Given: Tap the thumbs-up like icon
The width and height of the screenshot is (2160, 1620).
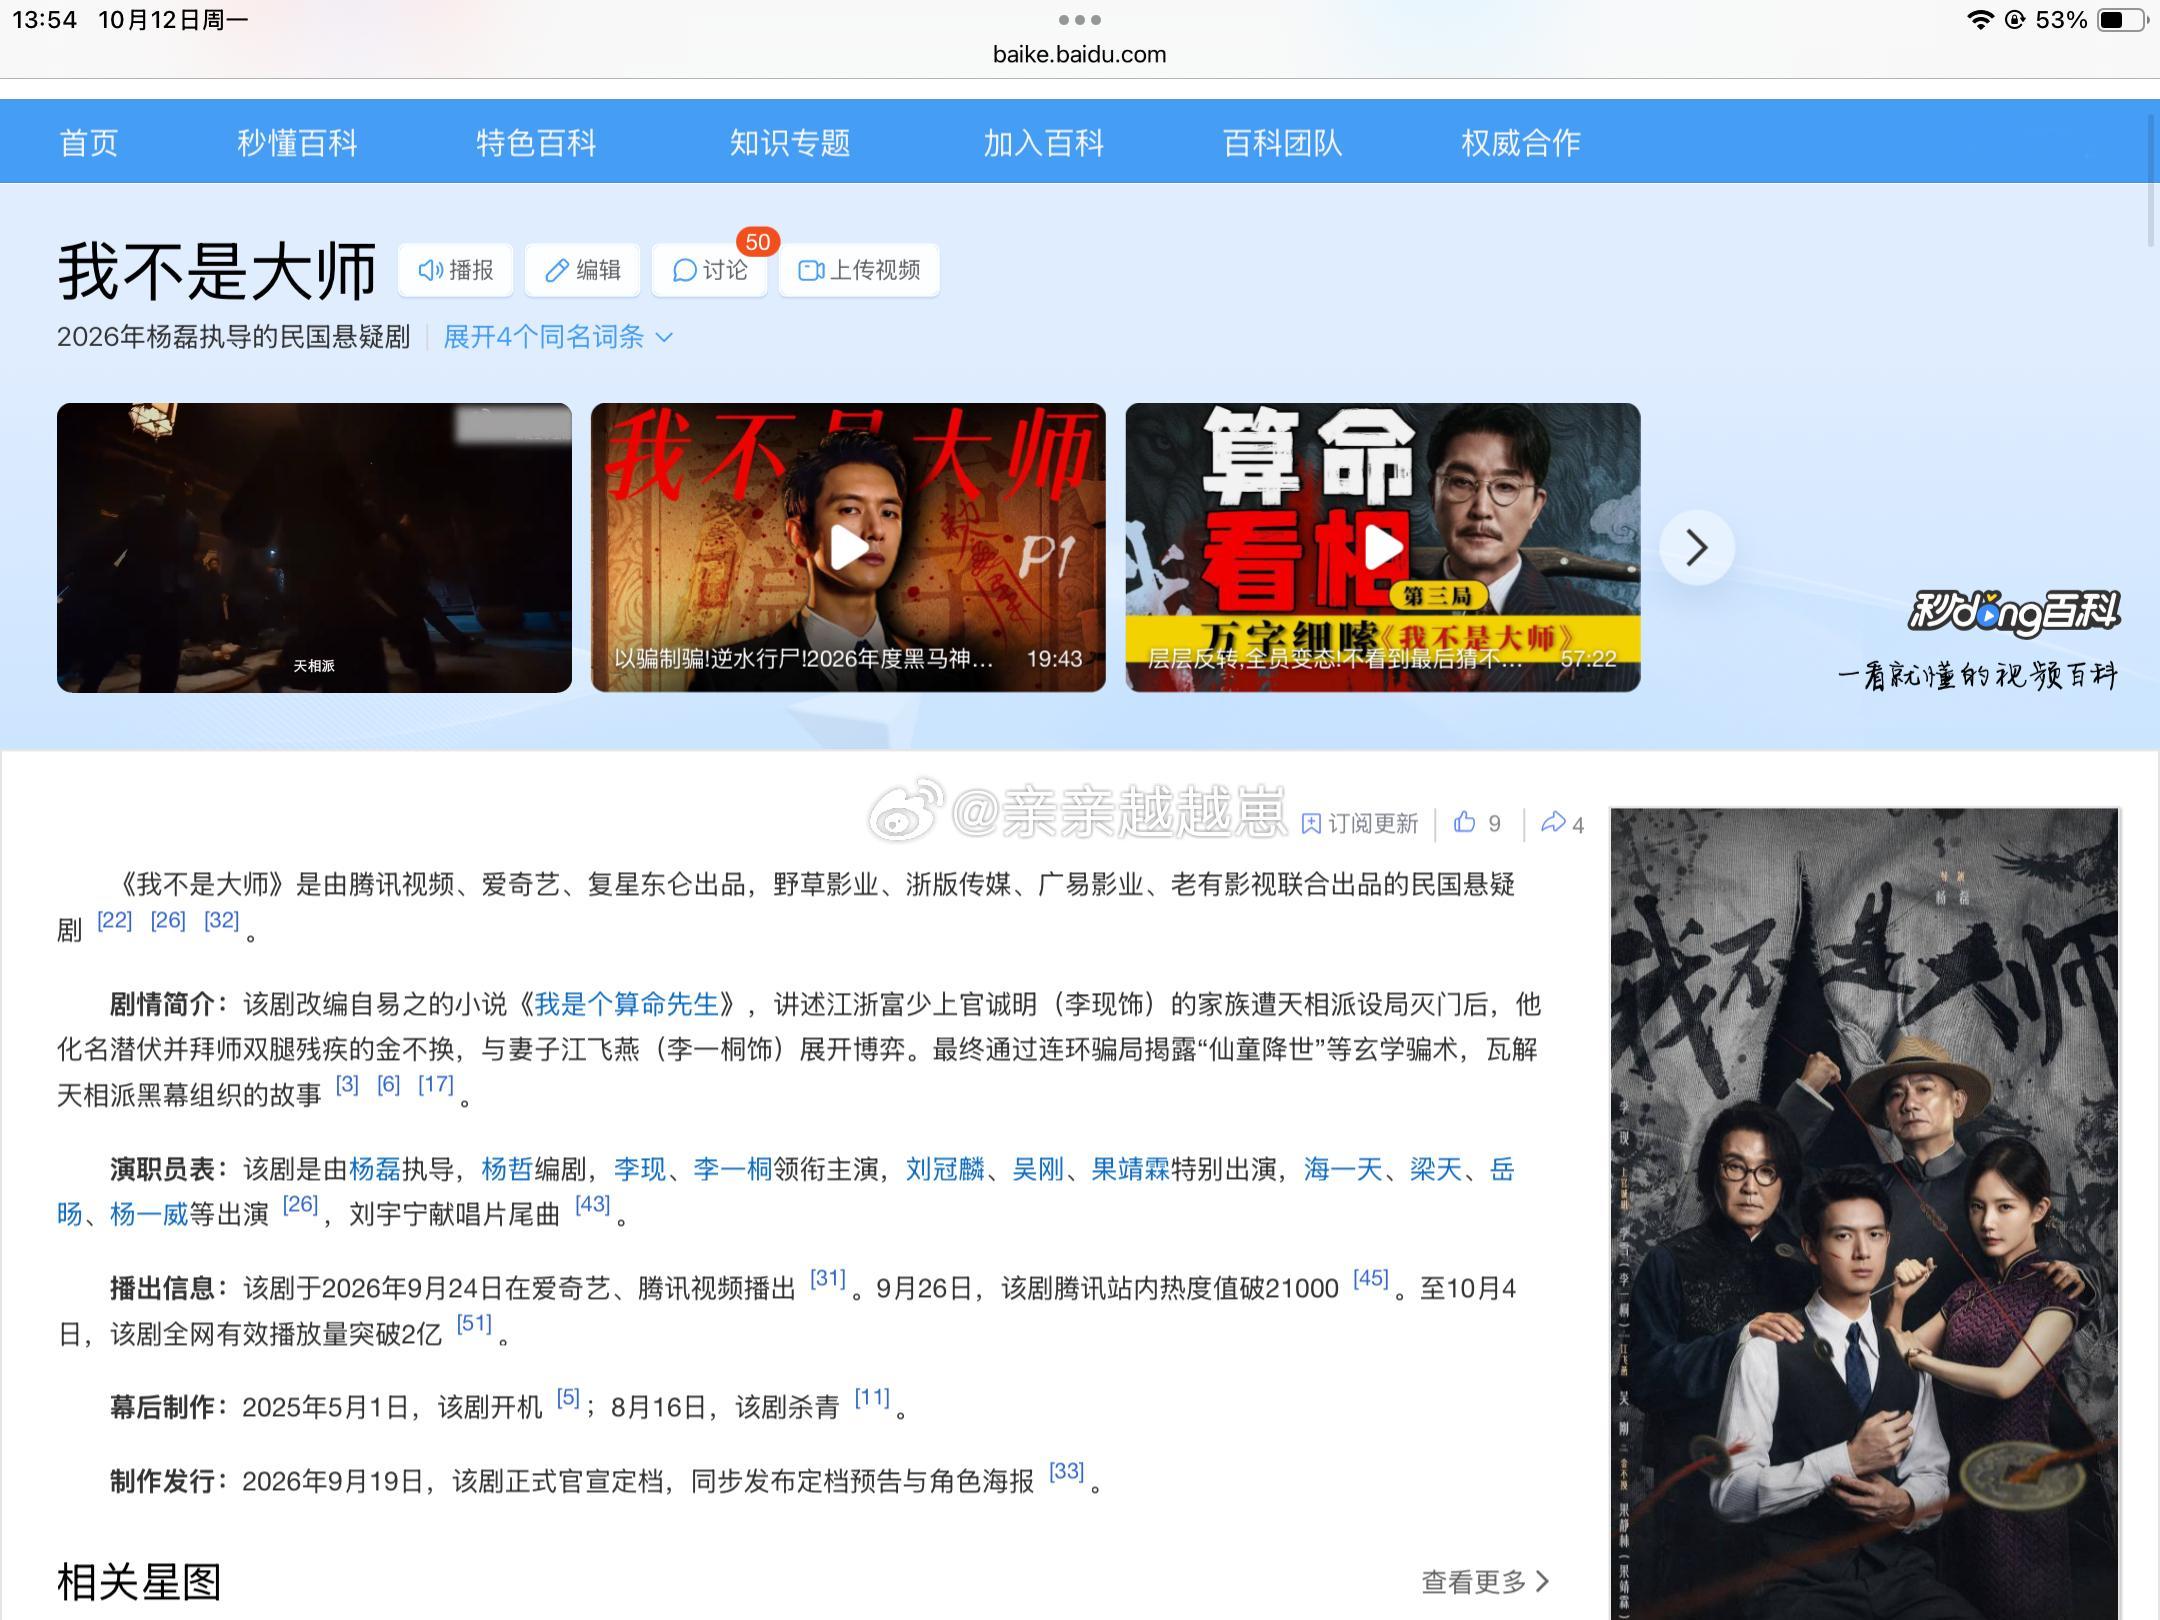Looking at the screenshot, I should [x=1465, y=822].
